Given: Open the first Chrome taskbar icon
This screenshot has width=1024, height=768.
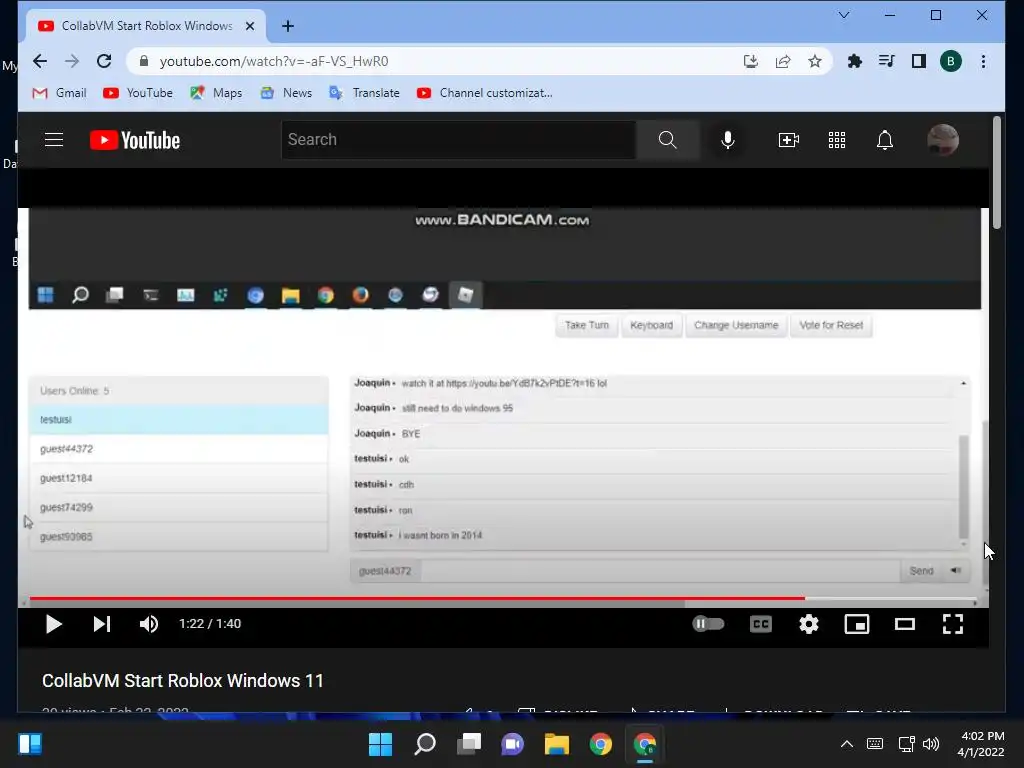Looking at the screenshot, I should coord(601,744).
